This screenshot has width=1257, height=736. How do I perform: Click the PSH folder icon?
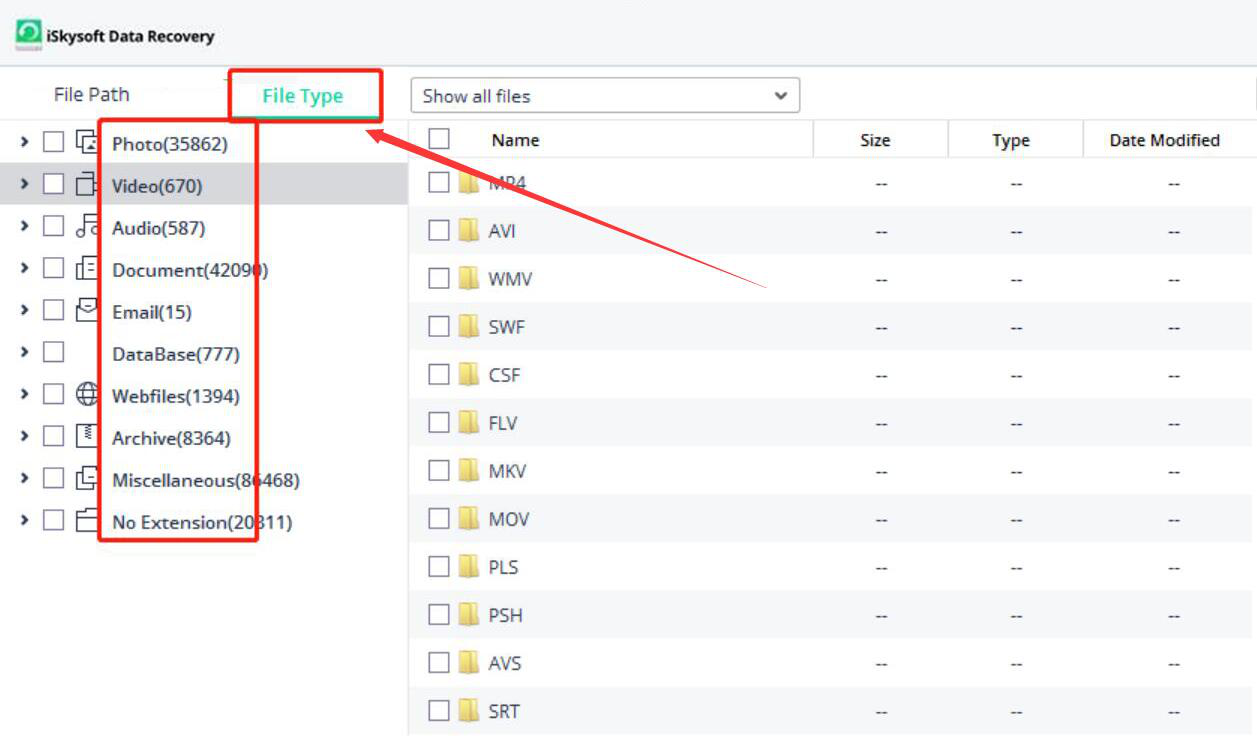coord(469,615)
